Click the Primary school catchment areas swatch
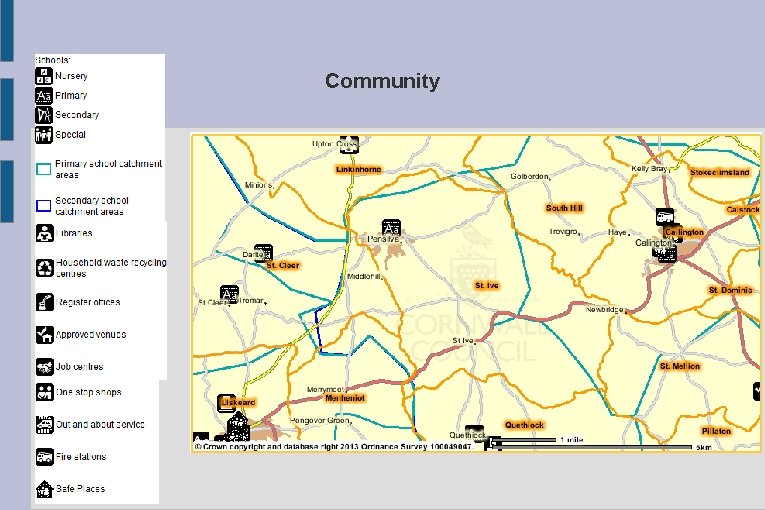Viewport: 765px width, 510px height. coord(43,169)
